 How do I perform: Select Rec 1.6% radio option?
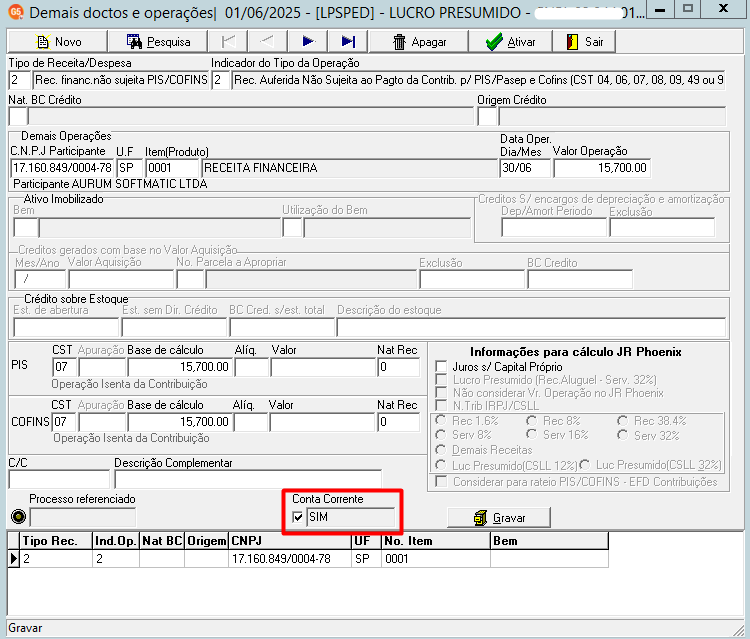click(441, 421)
